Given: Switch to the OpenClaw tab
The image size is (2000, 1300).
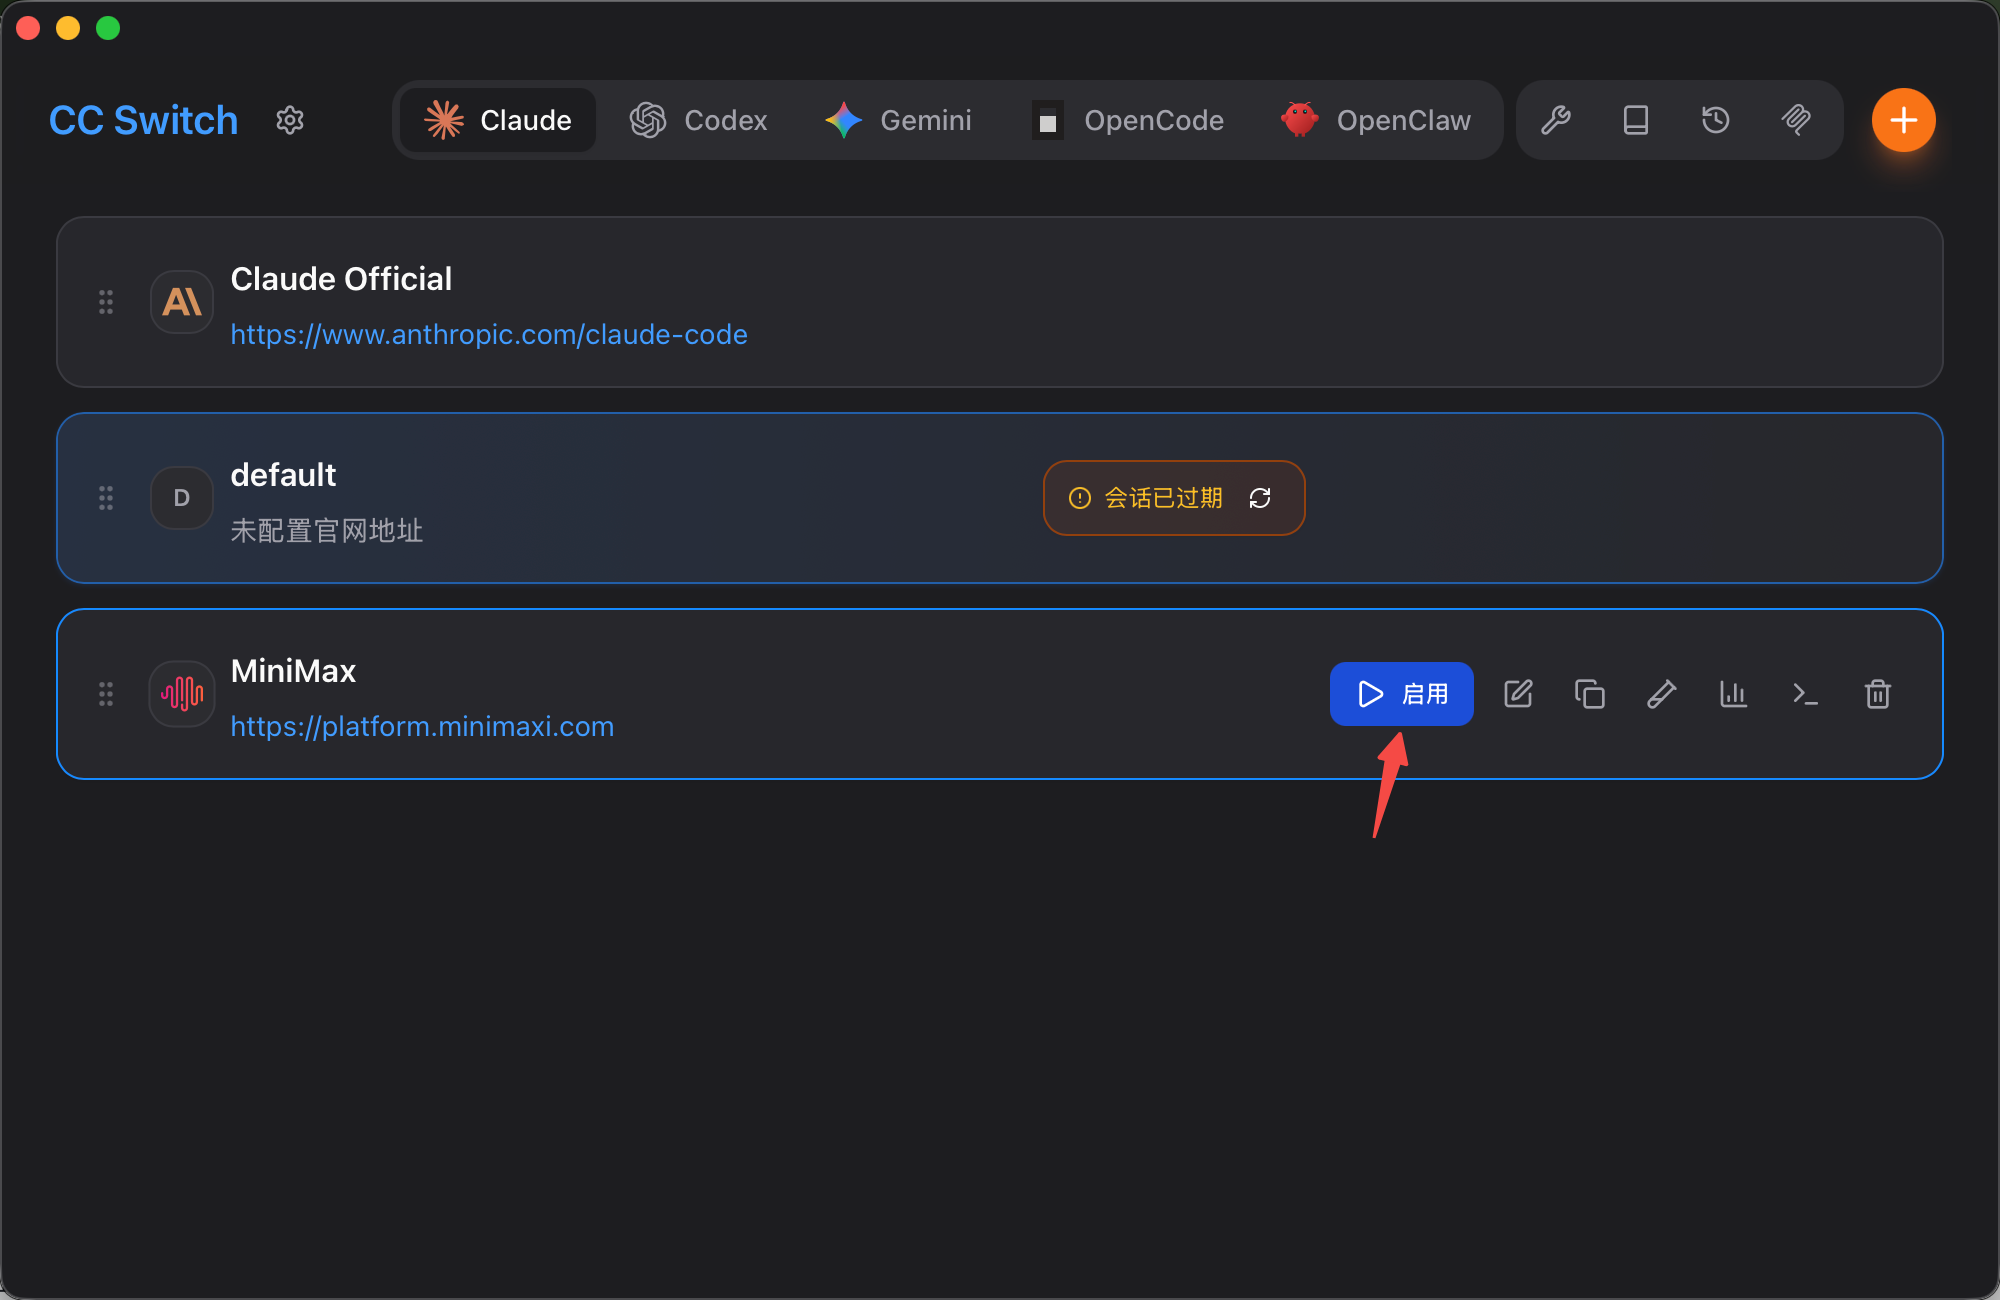Looking at the screenshot, I should (1376, 120).
